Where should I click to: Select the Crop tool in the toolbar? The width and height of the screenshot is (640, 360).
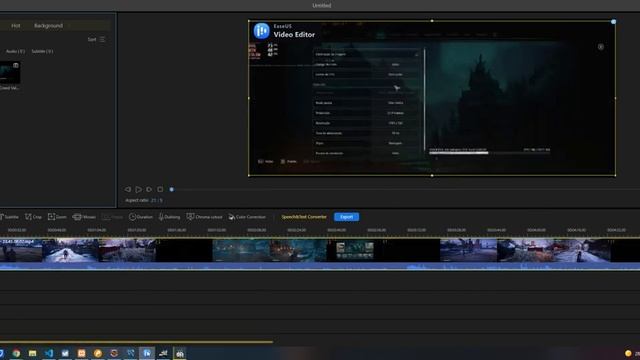[x=33, y=217]
